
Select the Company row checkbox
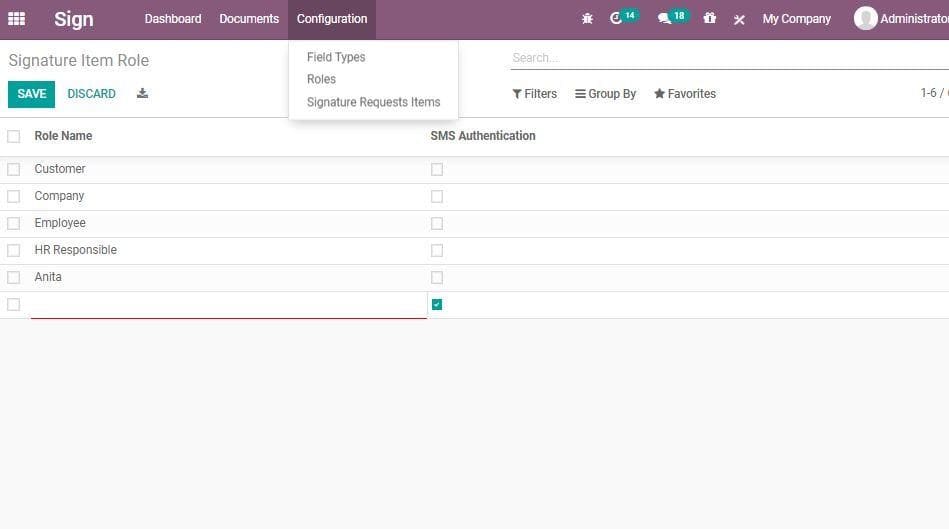13,196
